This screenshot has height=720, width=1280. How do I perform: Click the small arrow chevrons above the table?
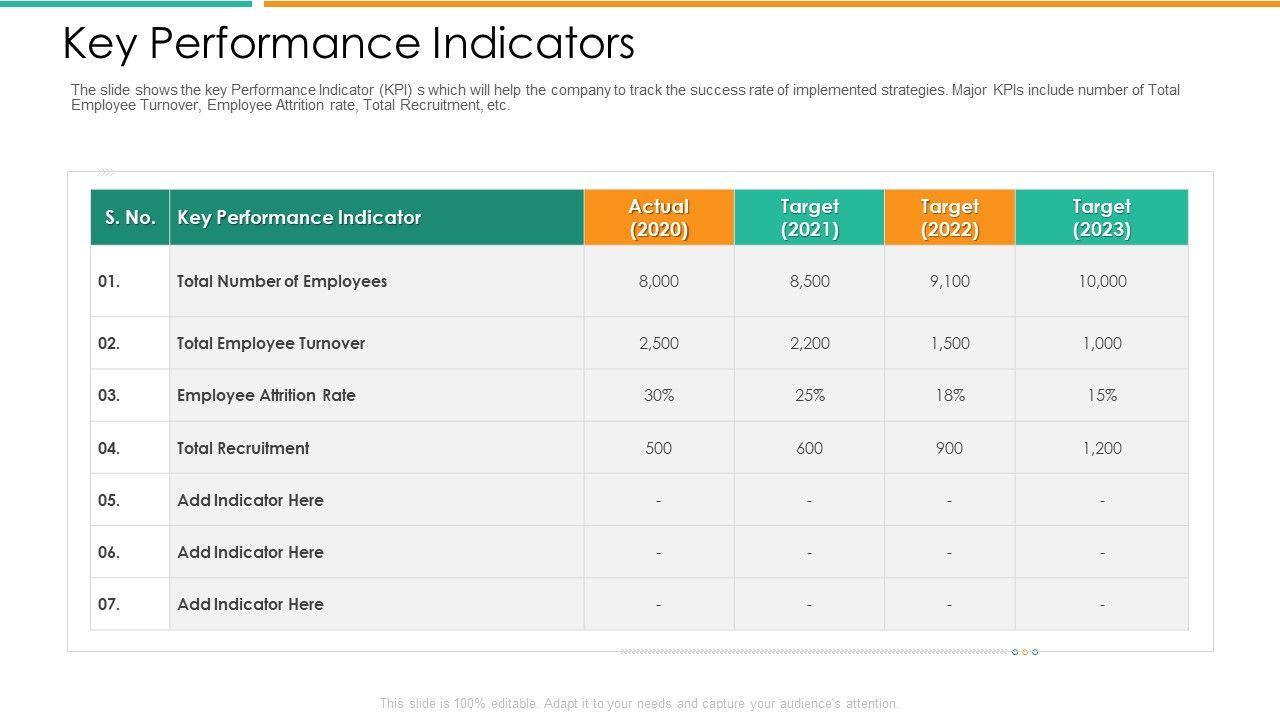point(105,172)
